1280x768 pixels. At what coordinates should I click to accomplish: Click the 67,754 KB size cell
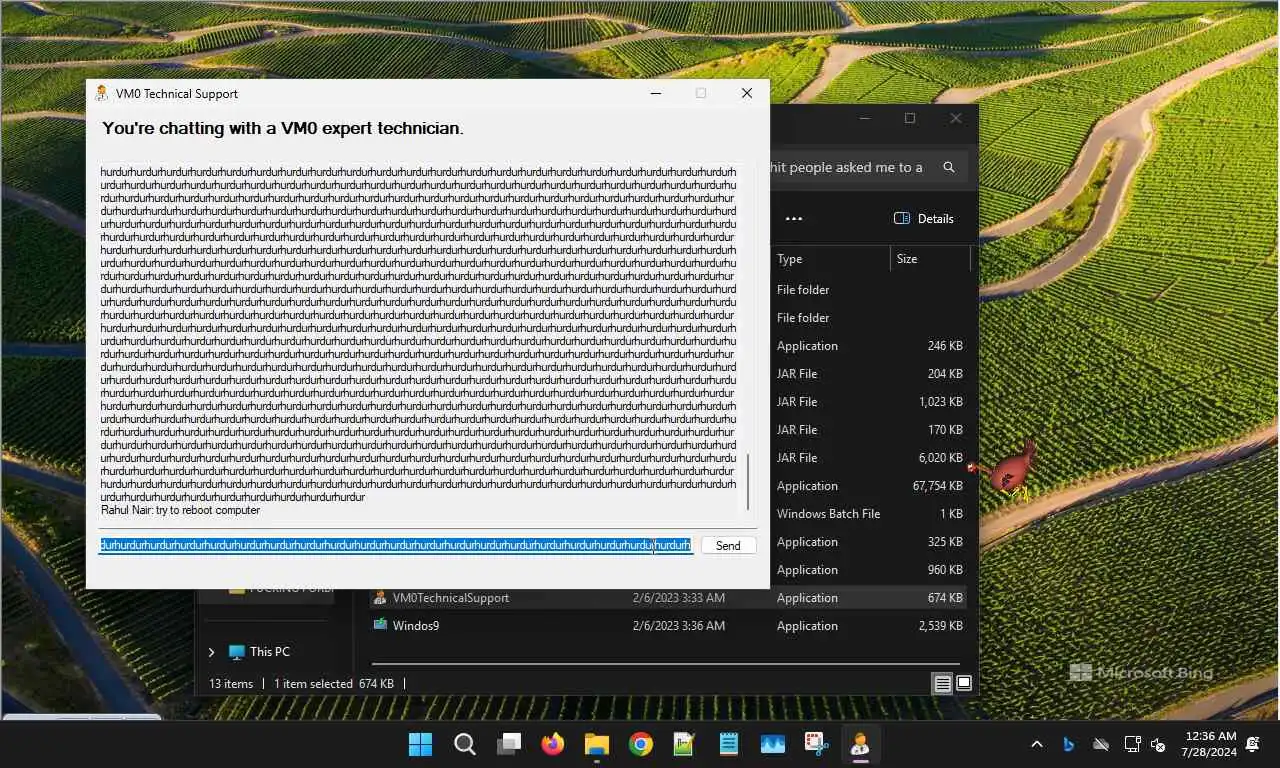[x=937, y=486]
